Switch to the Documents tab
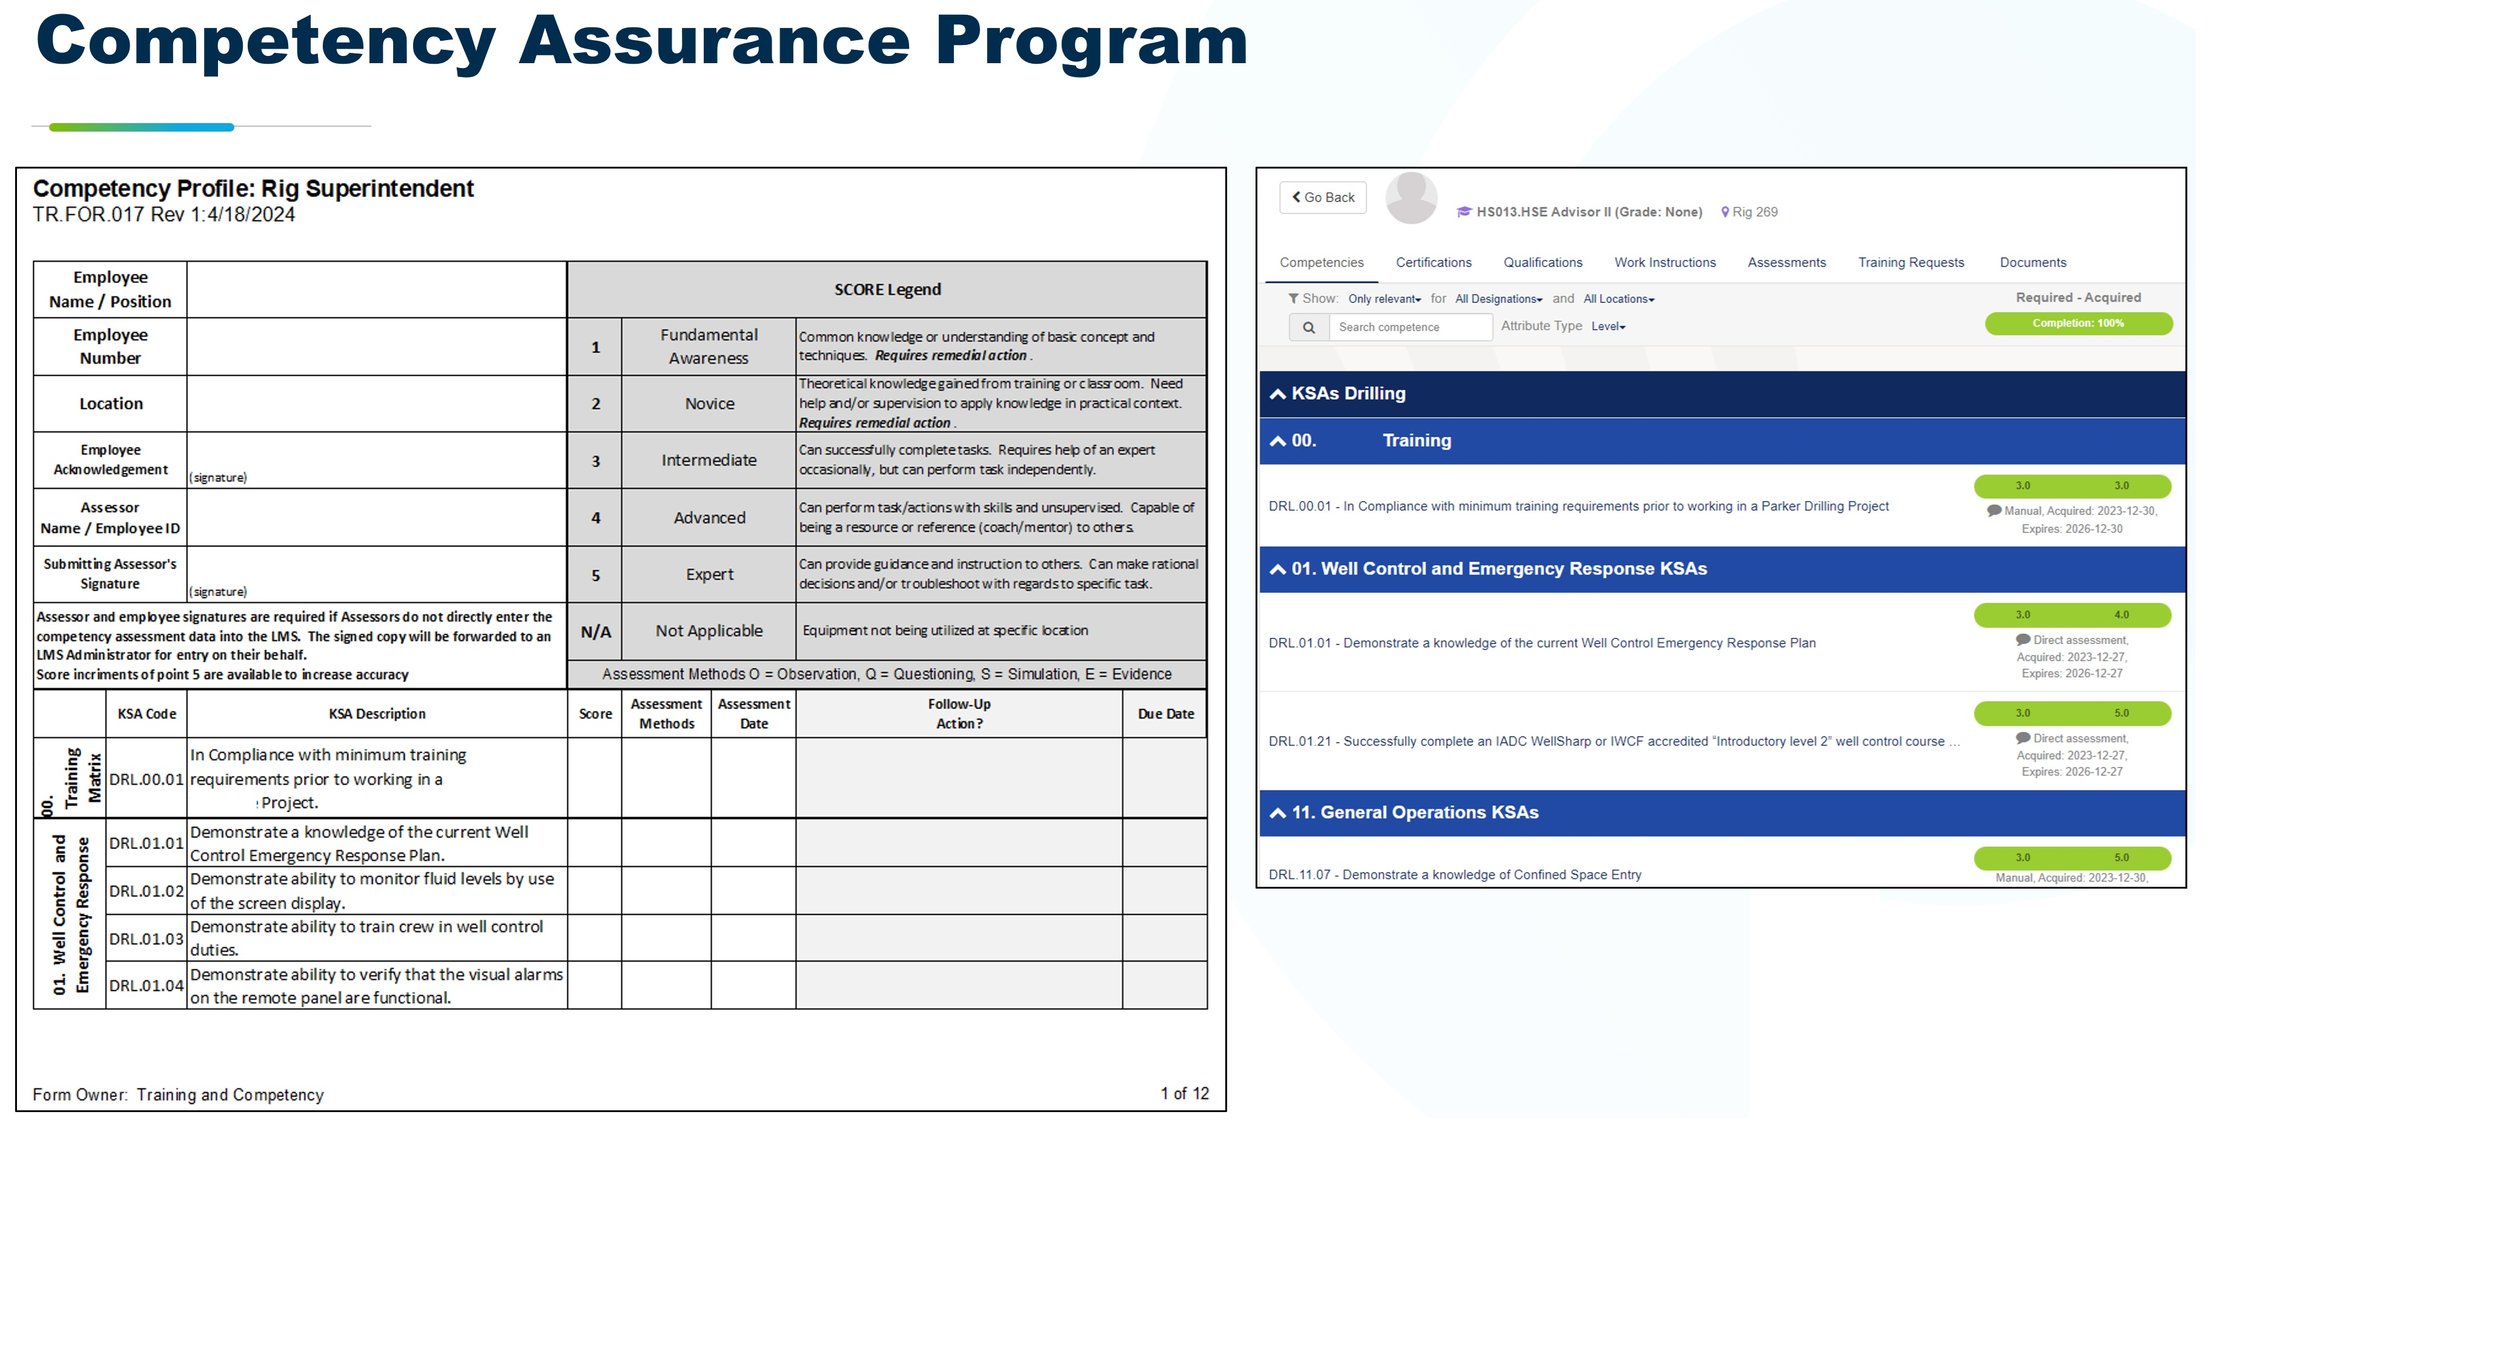Screen dimensions: 2500x1363 [2032, 262]
